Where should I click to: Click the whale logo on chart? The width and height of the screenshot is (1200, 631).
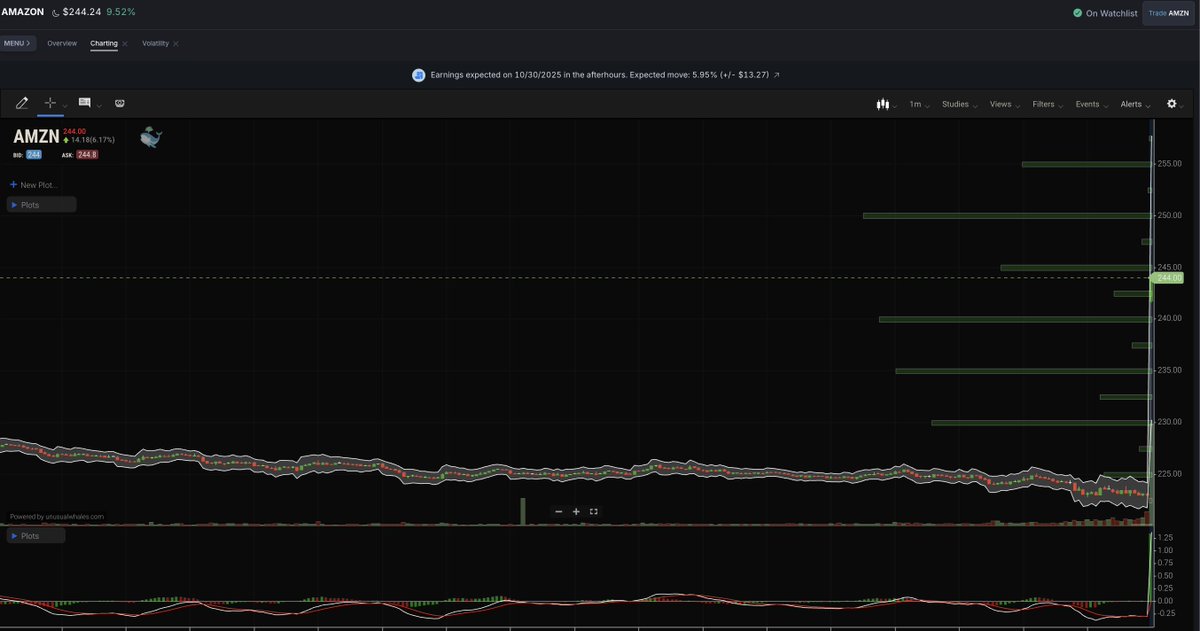tap(150, 138)
